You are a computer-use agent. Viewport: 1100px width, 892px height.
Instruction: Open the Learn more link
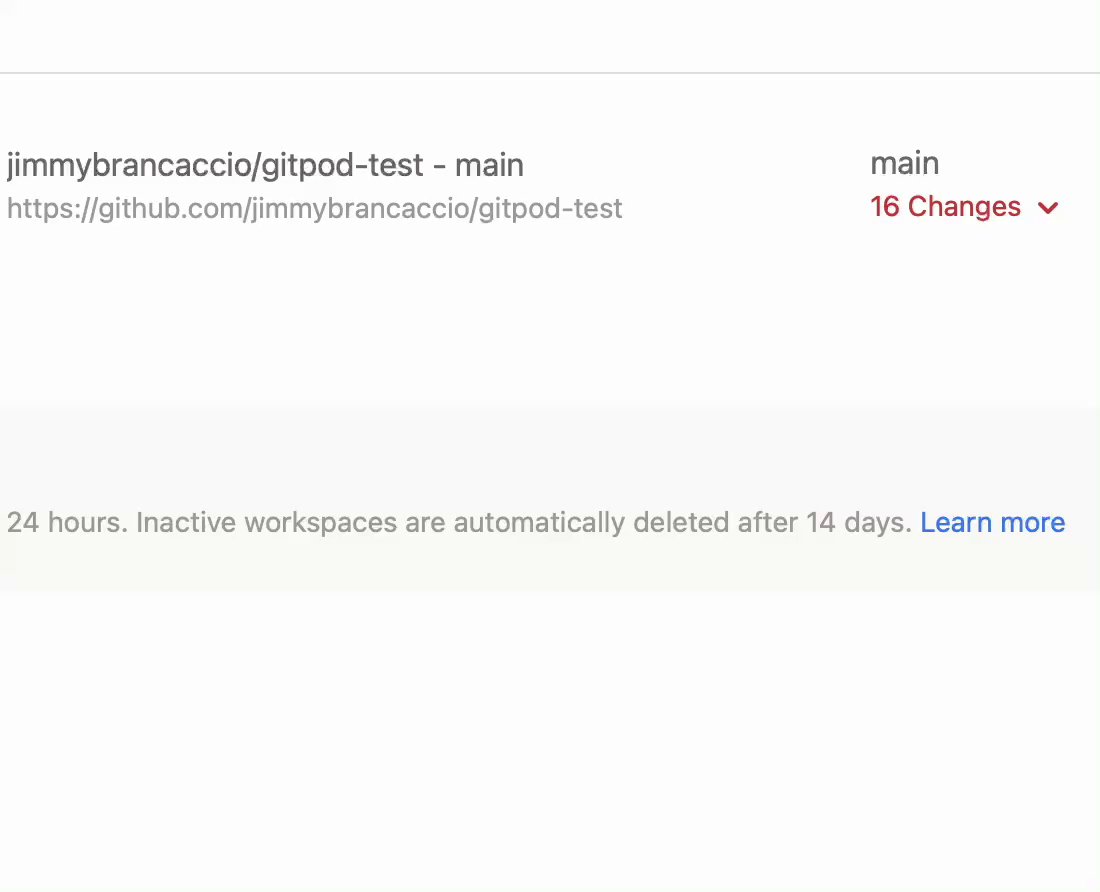[x=992, y=522]
